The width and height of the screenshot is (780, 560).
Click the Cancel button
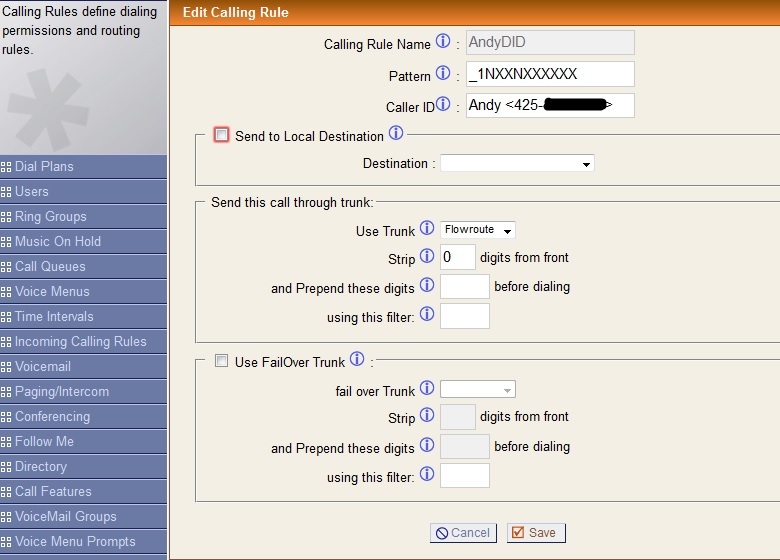click(463, 533)
